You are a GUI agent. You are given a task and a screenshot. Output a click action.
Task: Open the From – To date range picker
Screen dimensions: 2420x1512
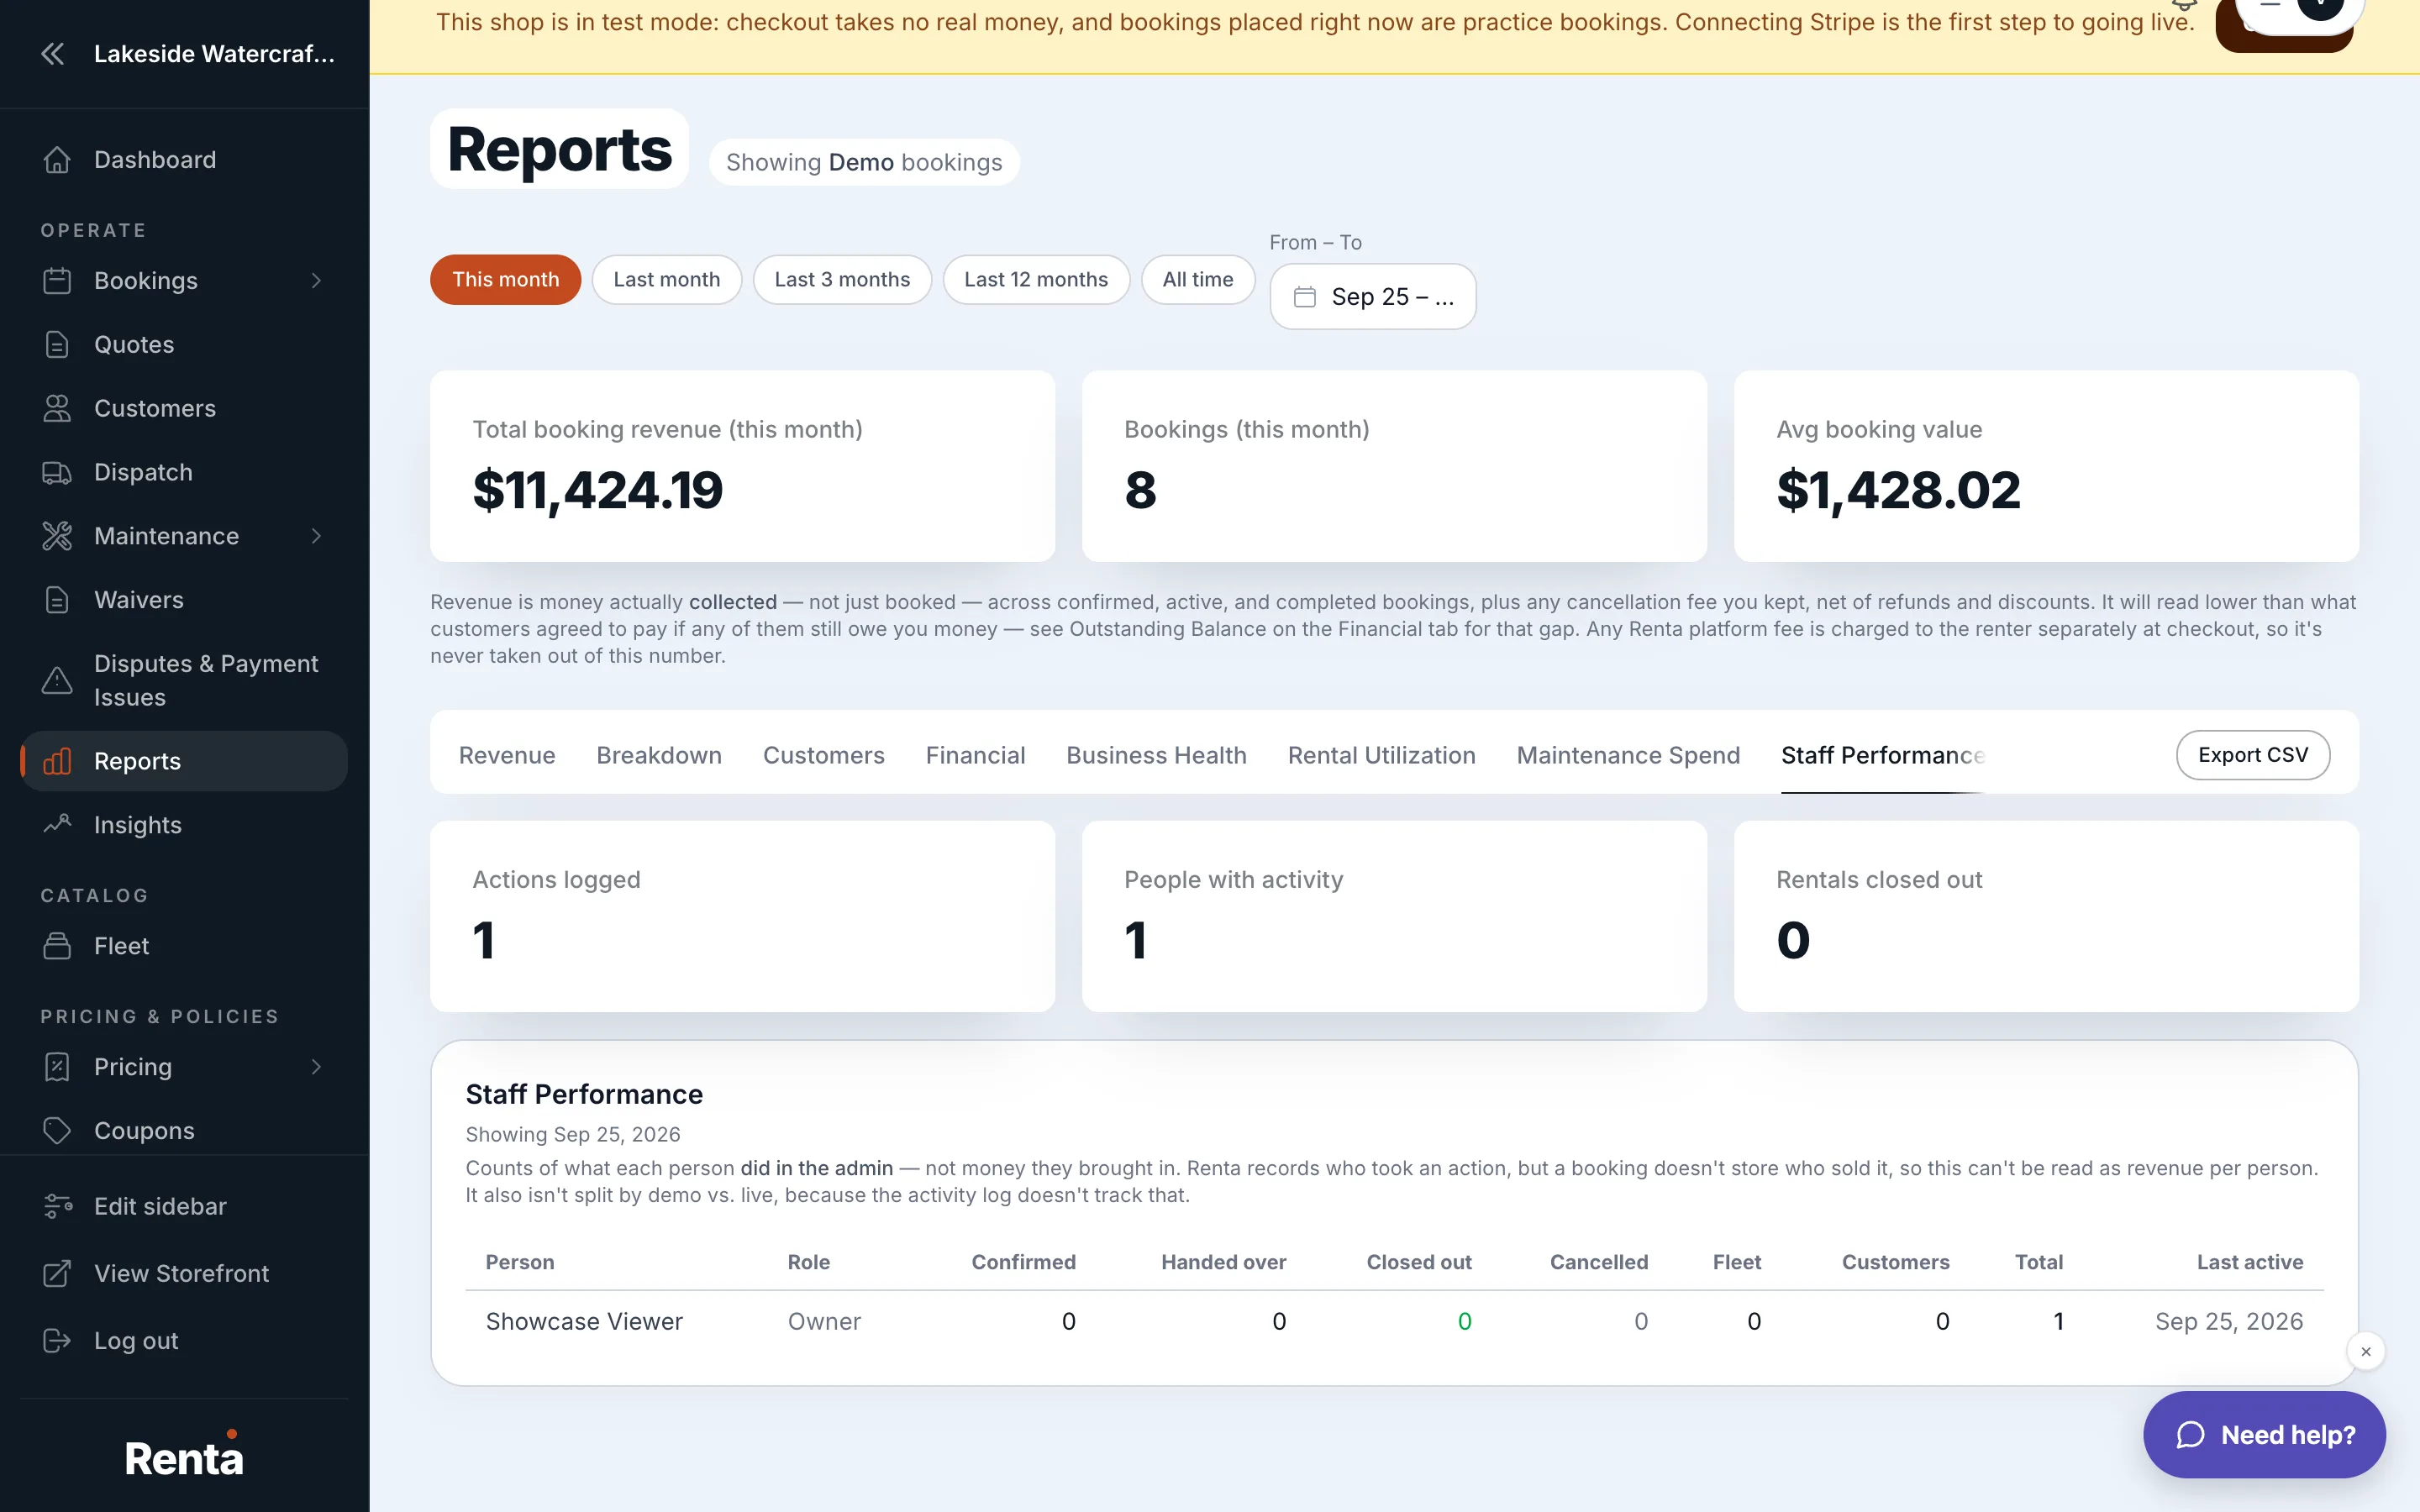pos(1372,297)
